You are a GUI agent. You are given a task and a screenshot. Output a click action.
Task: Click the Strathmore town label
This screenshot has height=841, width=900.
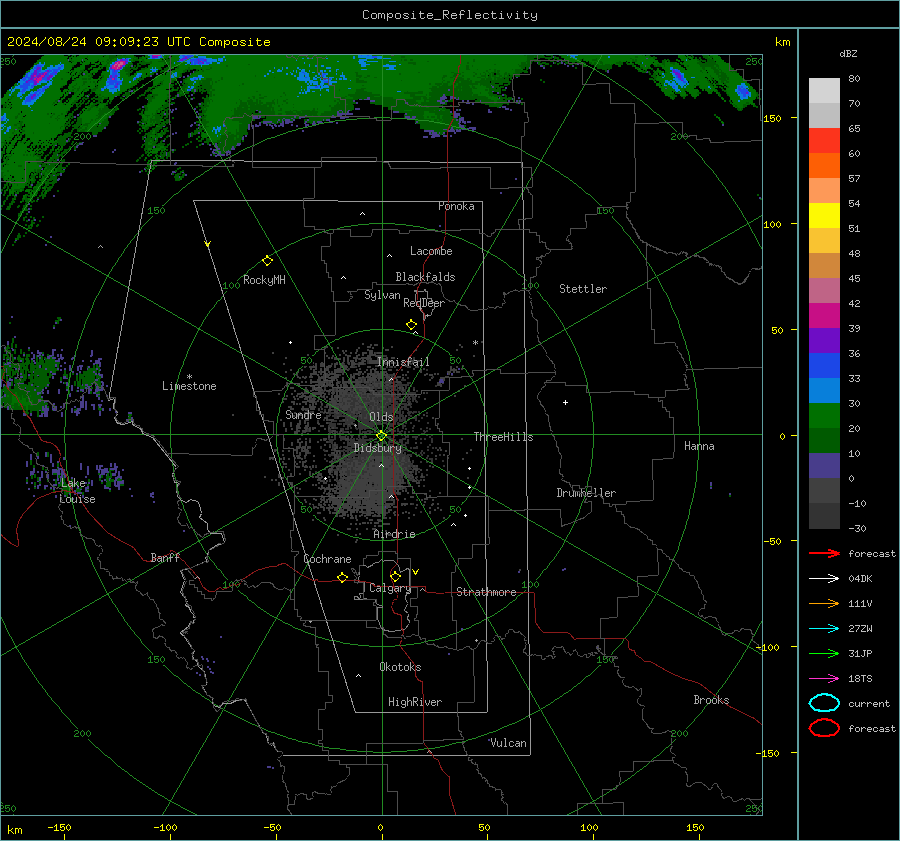point(487,592)
